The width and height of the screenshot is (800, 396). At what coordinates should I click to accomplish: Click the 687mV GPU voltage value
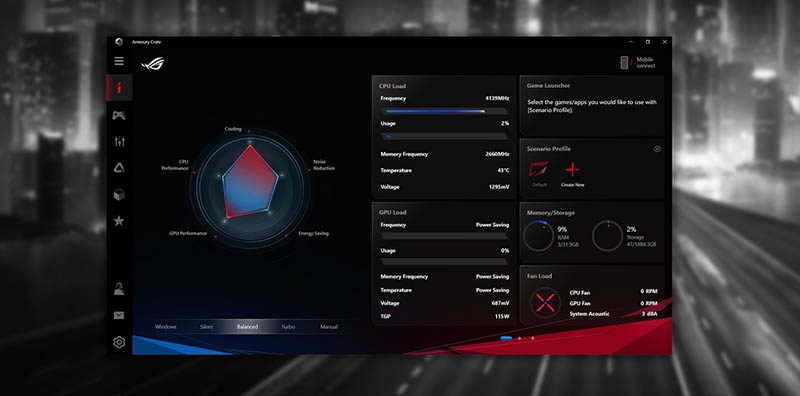coord(500,303)
